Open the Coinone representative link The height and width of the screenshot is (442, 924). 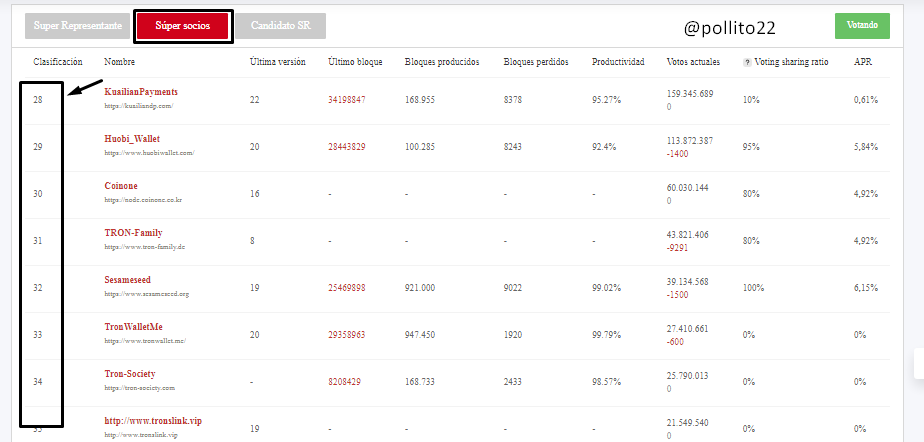tap(121, 186)
